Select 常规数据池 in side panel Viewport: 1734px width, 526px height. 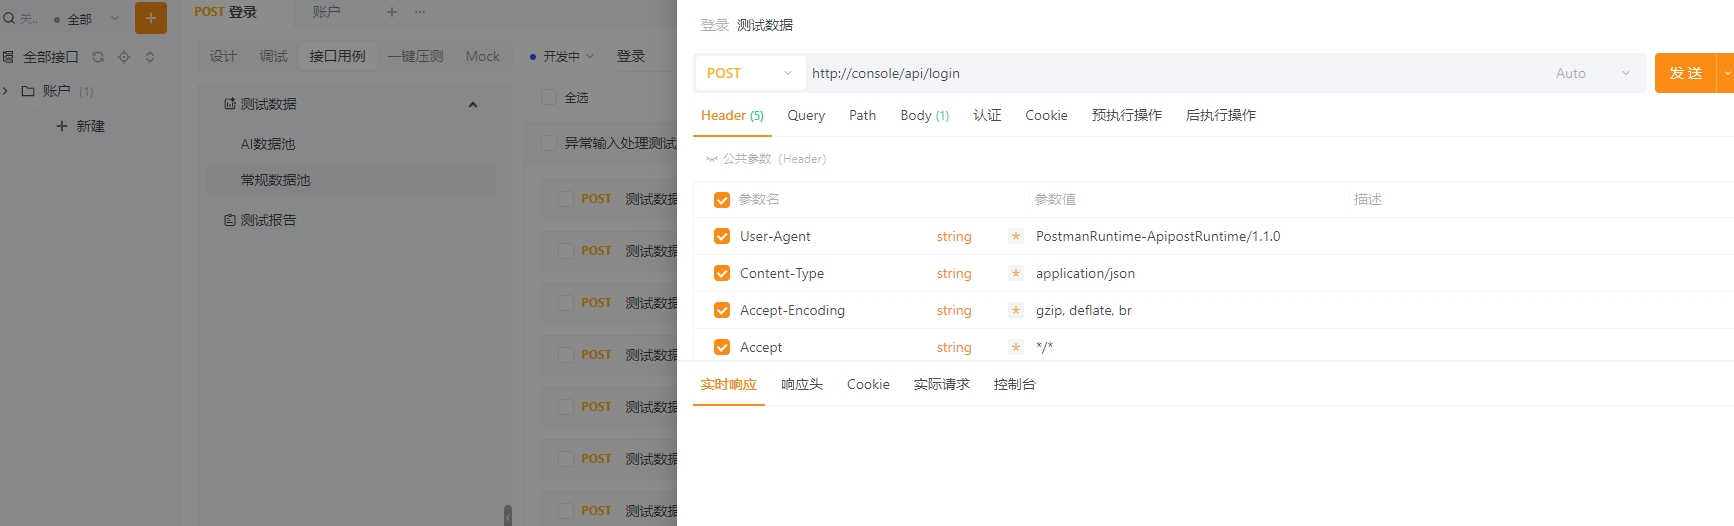[350, 180]
